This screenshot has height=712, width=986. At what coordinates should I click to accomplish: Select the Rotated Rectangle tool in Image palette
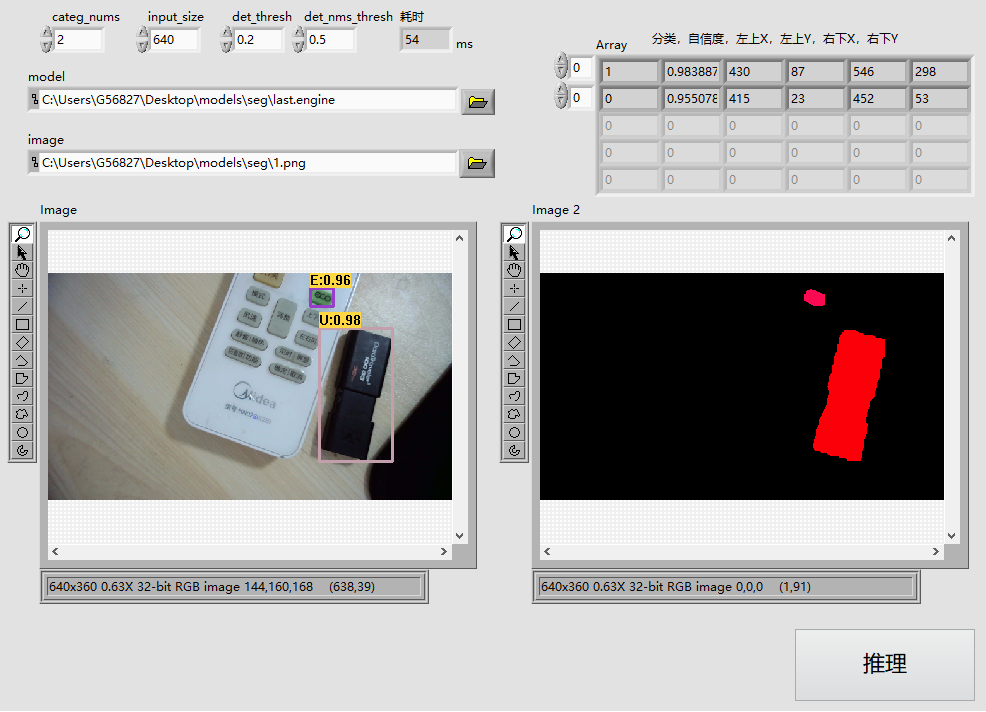click(x=22, y=343)
